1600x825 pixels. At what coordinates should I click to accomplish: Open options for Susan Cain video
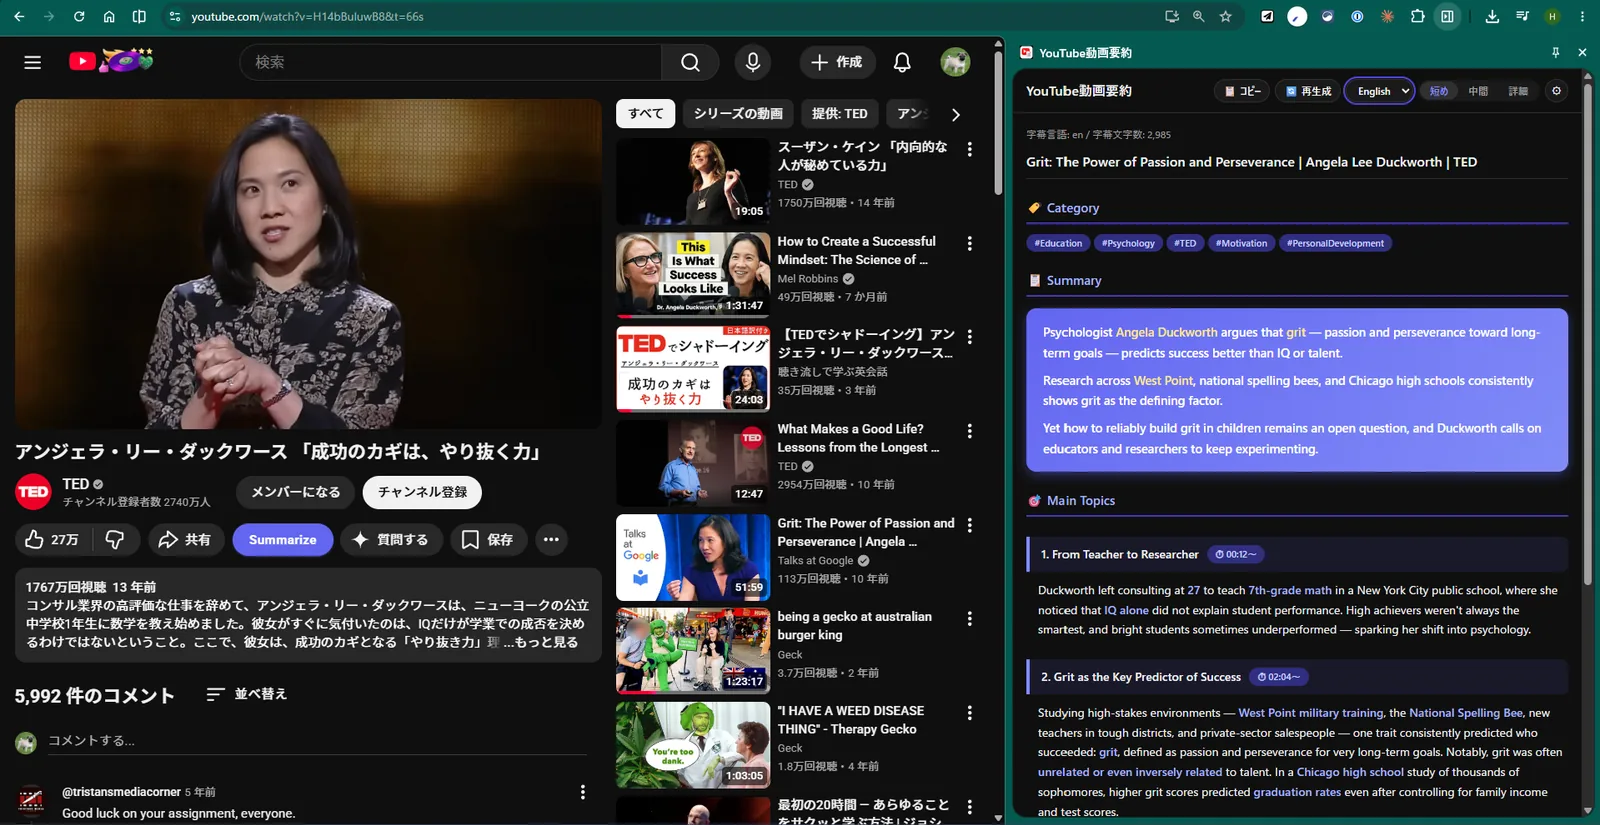pos(969,149)
